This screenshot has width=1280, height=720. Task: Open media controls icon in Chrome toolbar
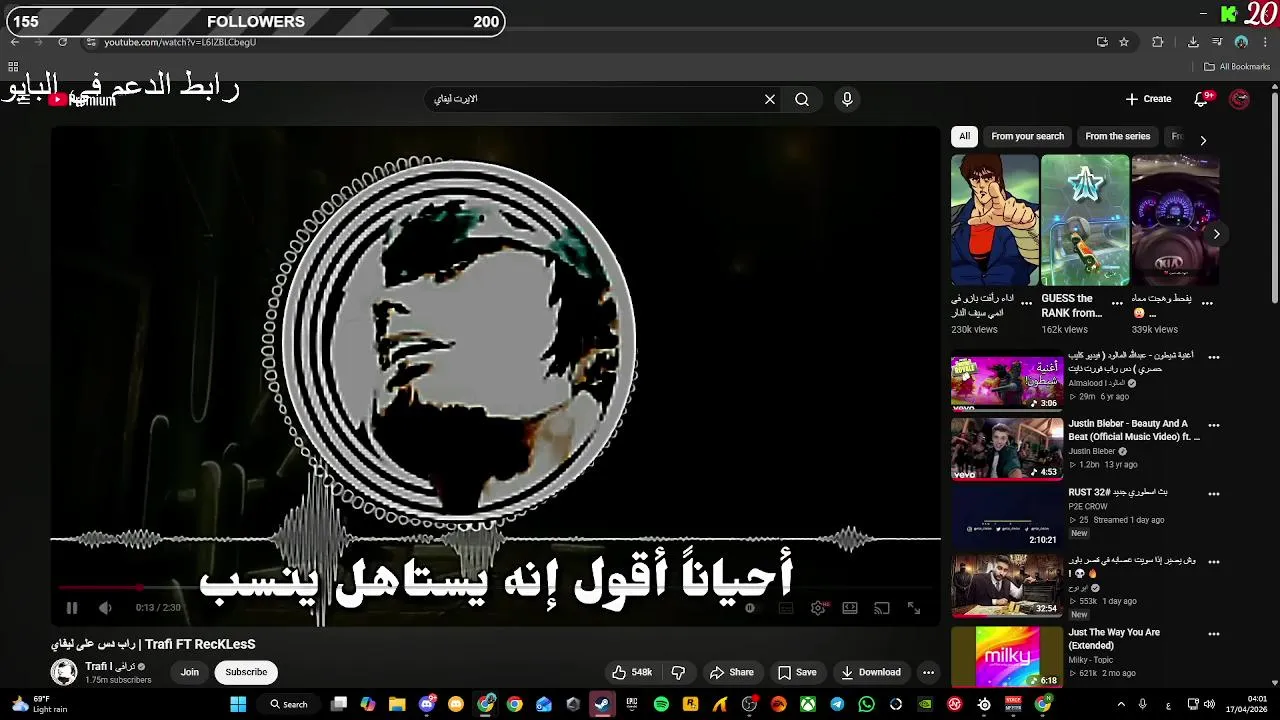click(1217, 42)
